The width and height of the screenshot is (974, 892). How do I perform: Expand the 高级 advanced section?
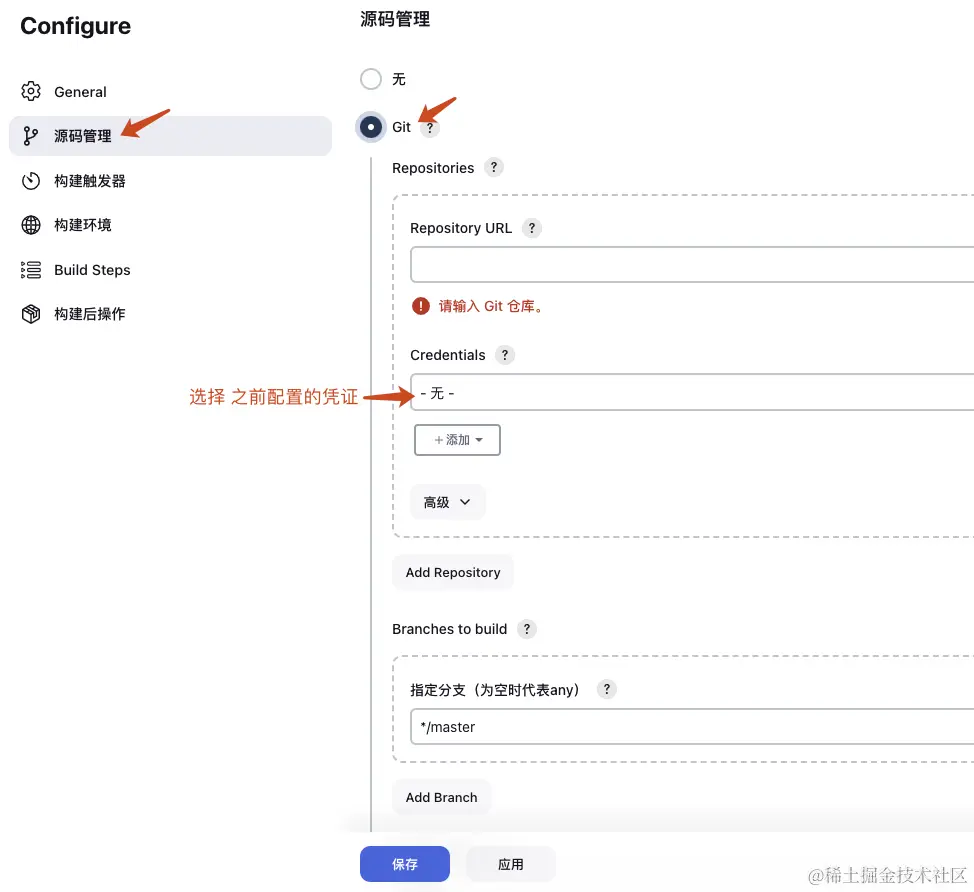tap(447, 502)
